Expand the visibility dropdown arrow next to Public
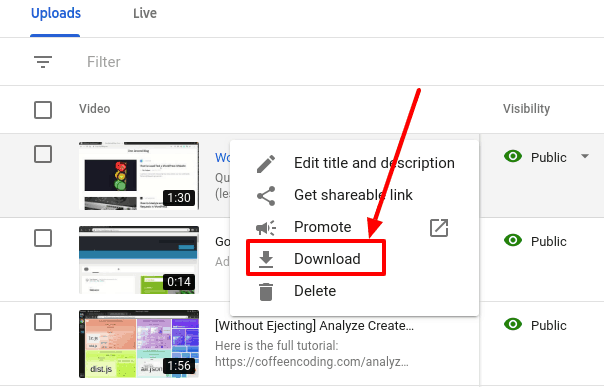This screenshot has width=604, height=387. click(x=585, y=156)
